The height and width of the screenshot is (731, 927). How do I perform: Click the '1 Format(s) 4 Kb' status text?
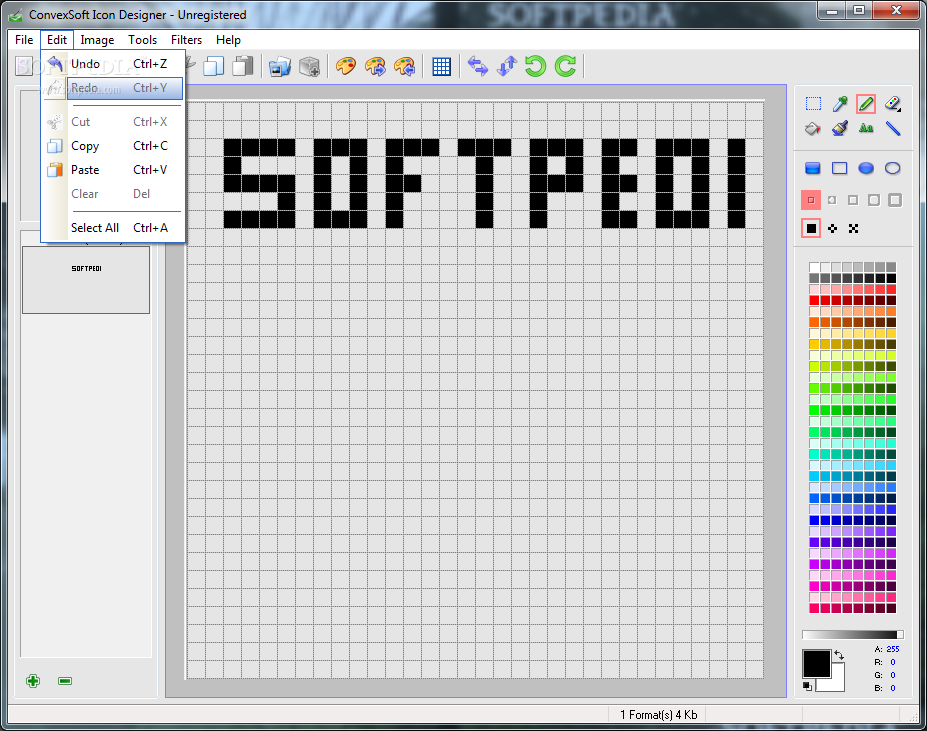click(x=659, y=715)
